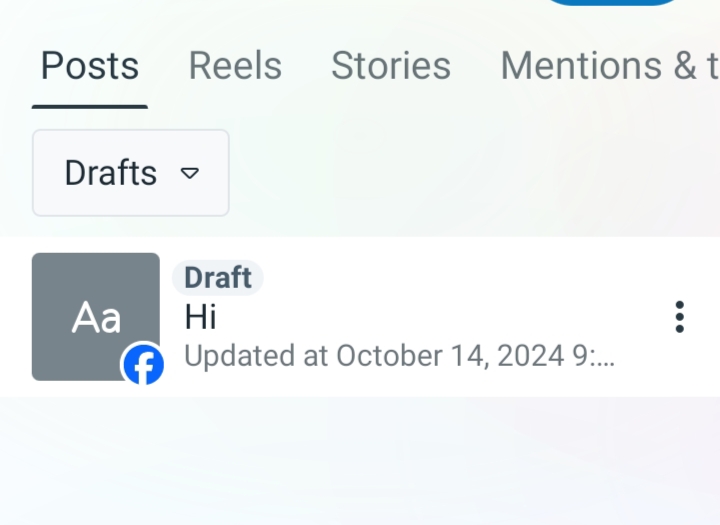Show more options via the vertical ellipsis
The width and height of the screenshot is (720, 525).
coord(680,317)
